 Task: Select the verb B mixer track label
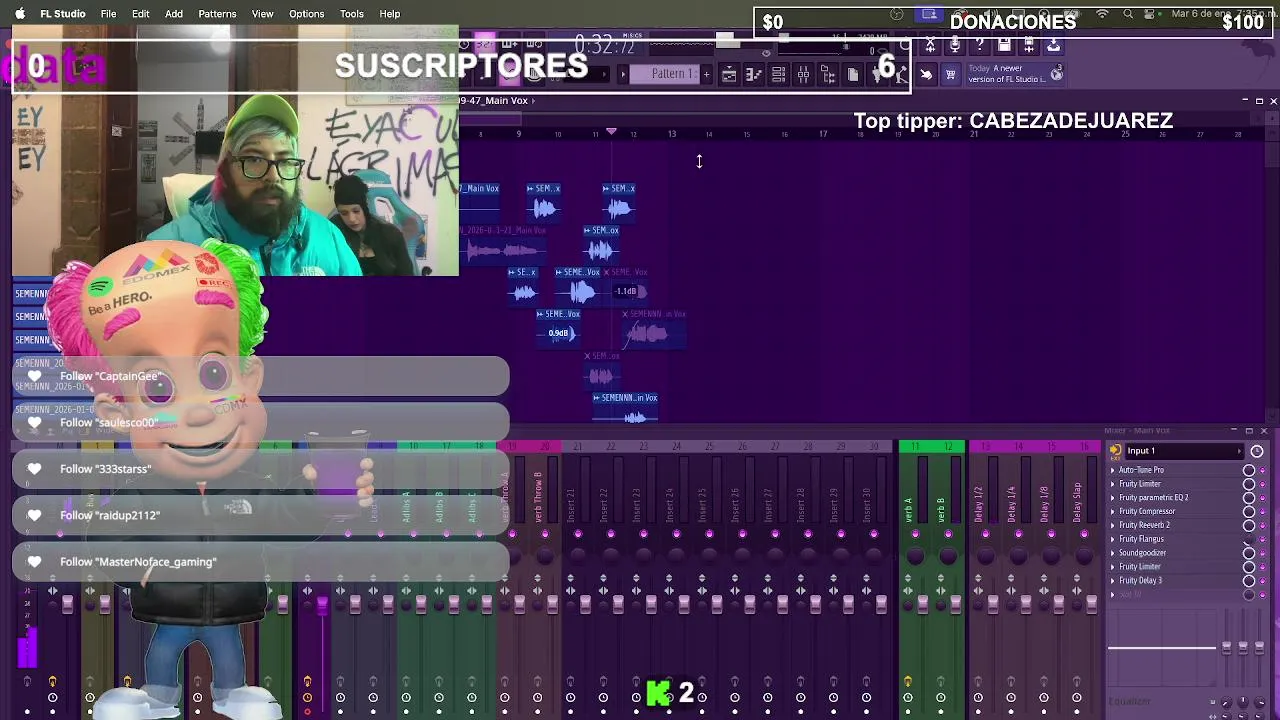(x=941, y=508)
